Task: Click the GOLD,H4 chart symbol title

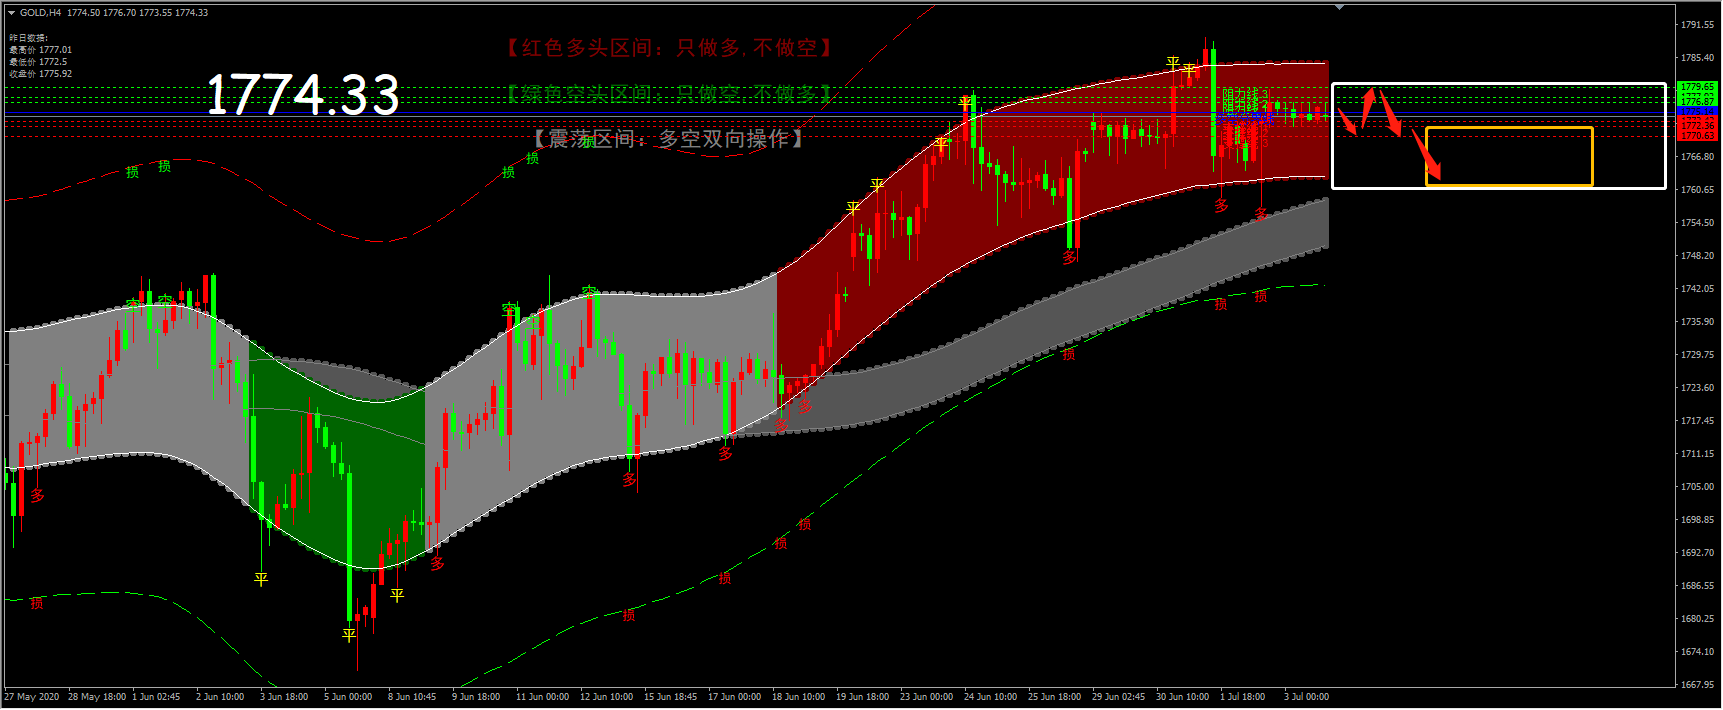Action: 40,13
